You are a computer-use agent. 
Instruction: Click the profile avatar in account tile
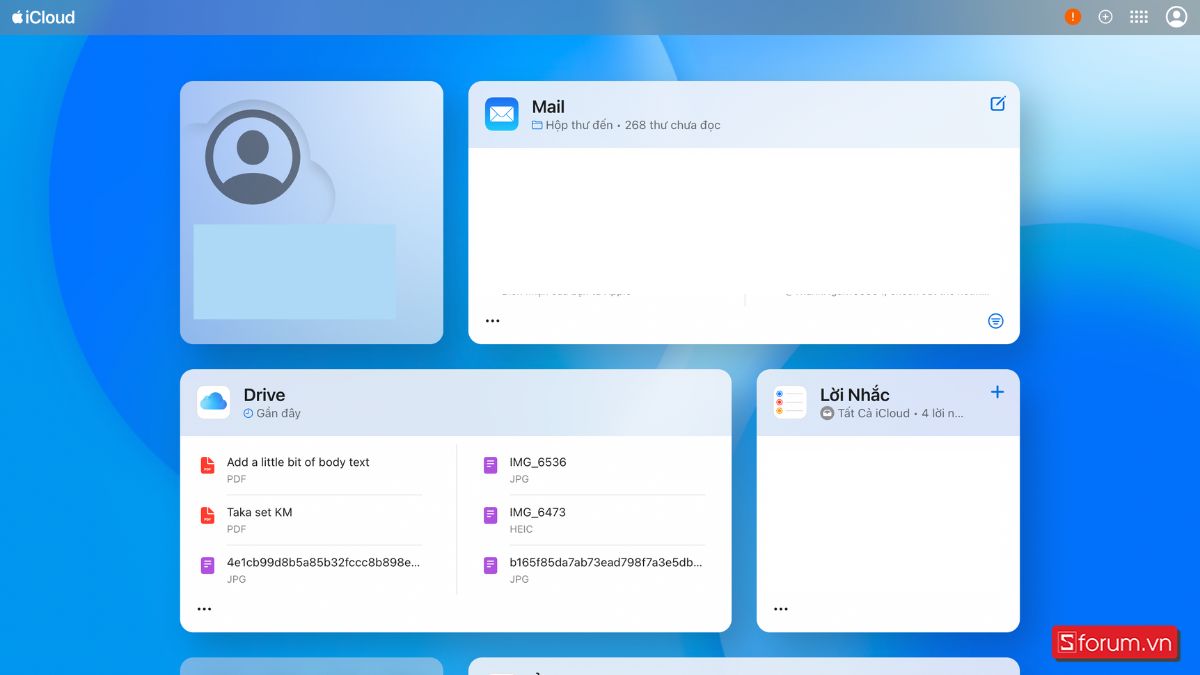253,157
